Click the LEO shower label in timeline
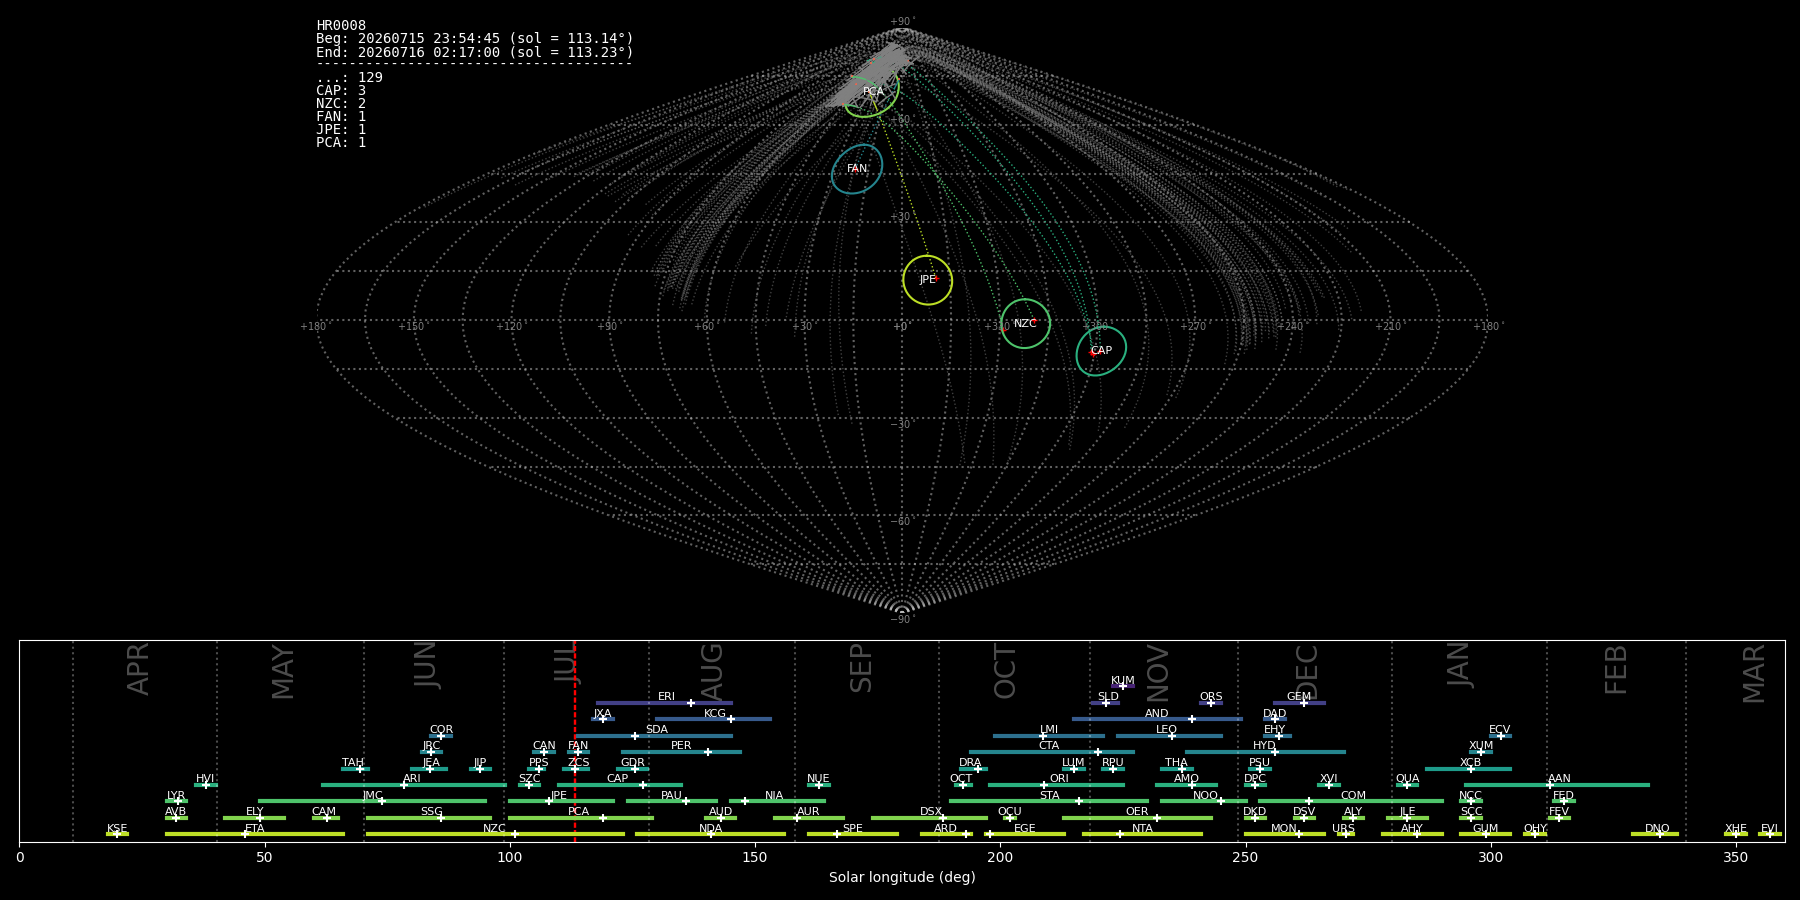Viewport: 1800px width, 900px height. pyautogui.click(x=1166, y=729)
